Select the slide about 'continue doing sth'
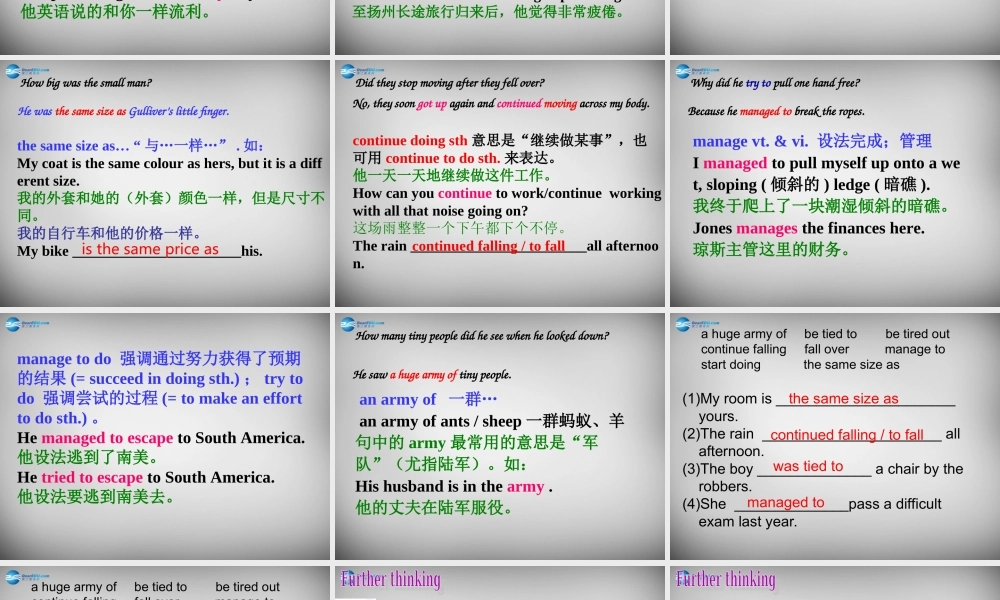1000x600 pixels. tap(500, 180)
